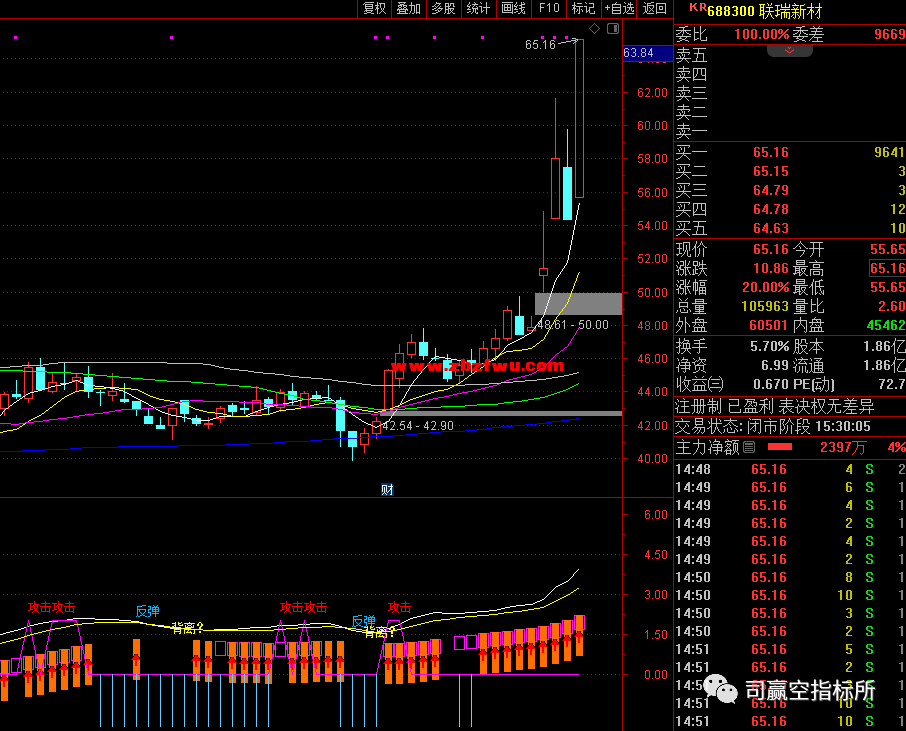
Task: Expand the order book with red chevron
Action: 789,49
